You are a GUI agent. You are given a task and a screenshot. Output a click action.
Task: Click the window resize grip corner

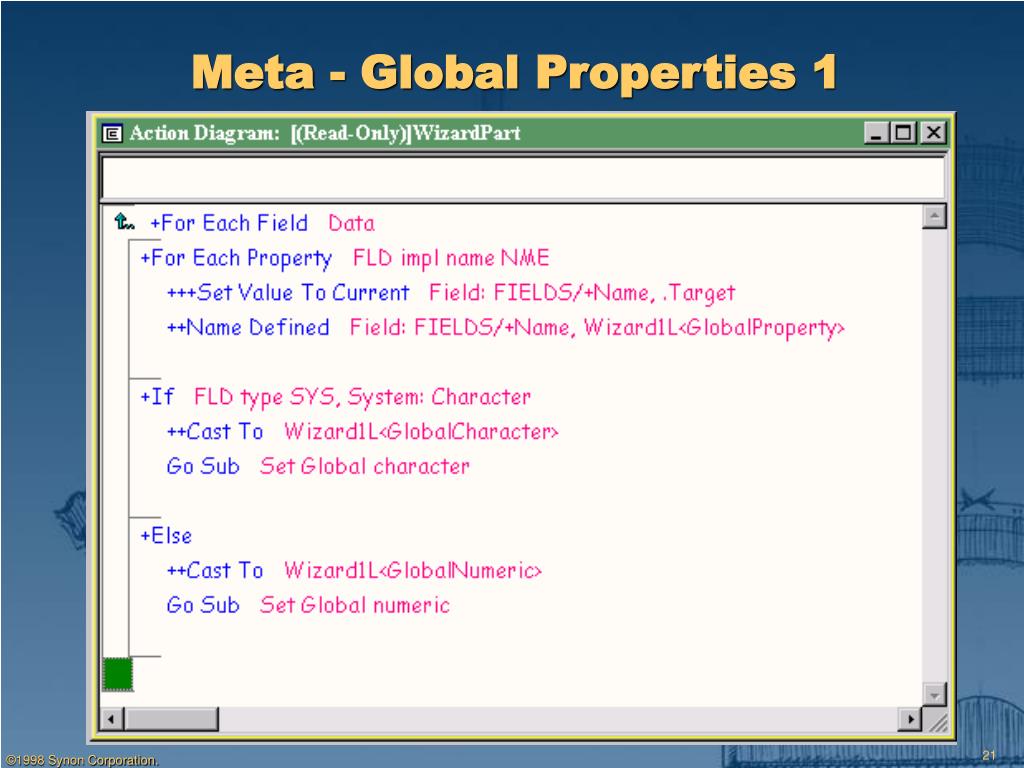point(936,721)
